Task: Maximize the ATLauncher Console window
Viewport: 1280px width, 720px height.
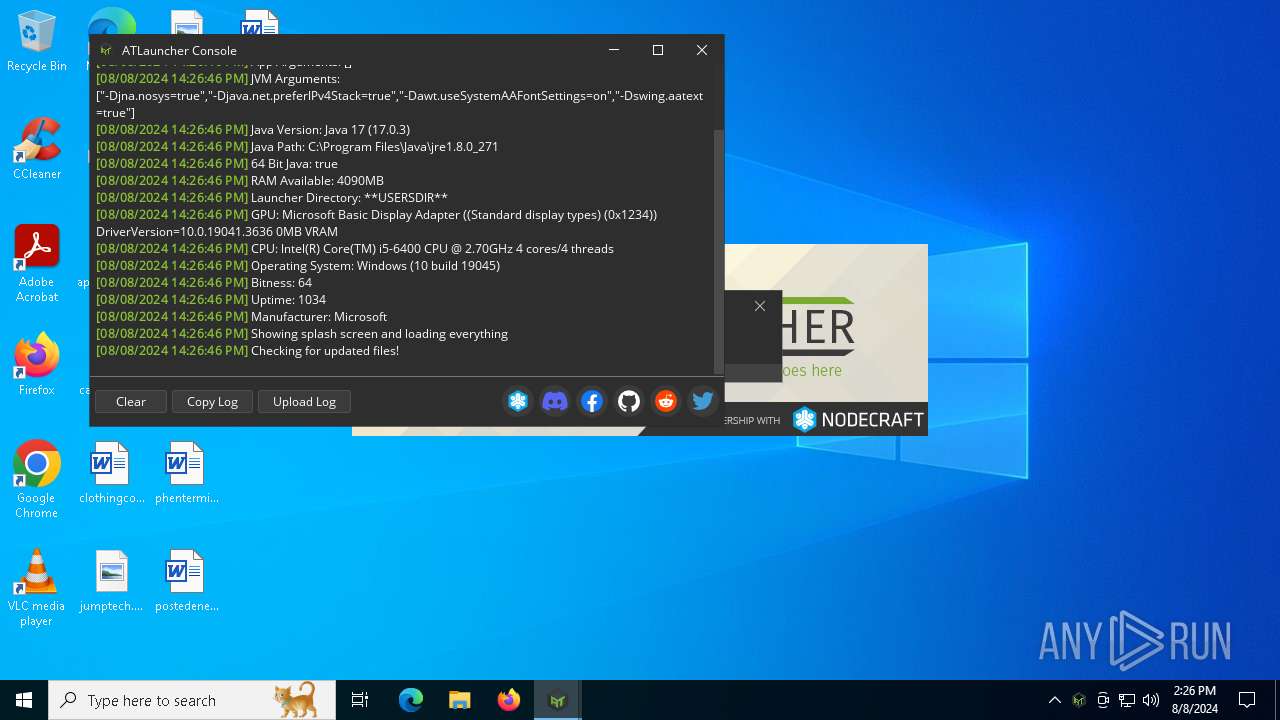Action: click(658, 50)
